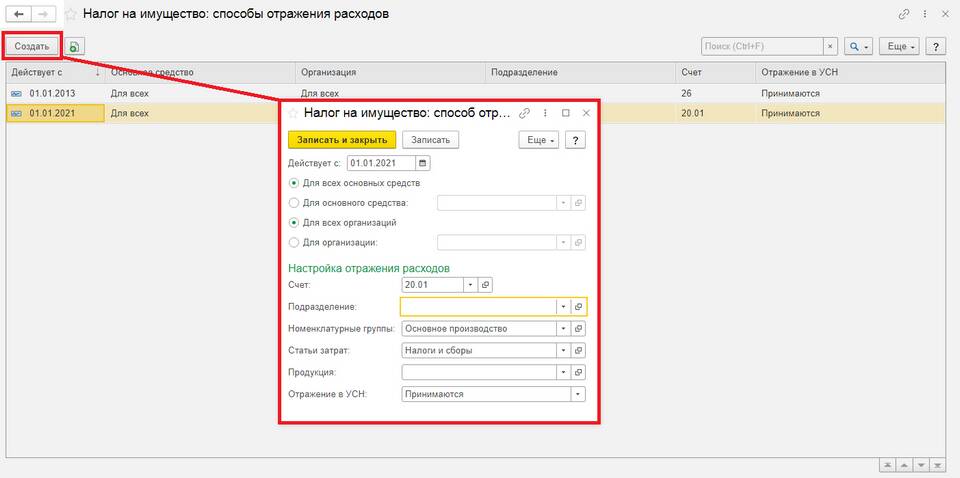Open the dialog Еще menu
This screenshot has width=960, height=478.
(x=539, y=140)
